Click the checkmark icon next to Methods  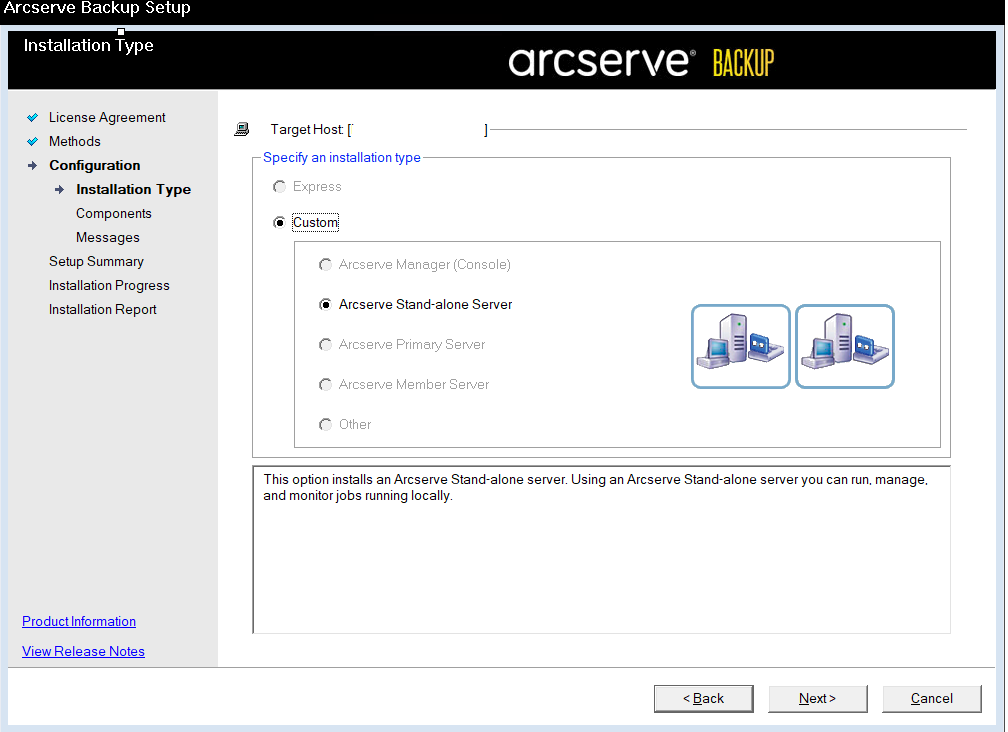pos(33,141)
